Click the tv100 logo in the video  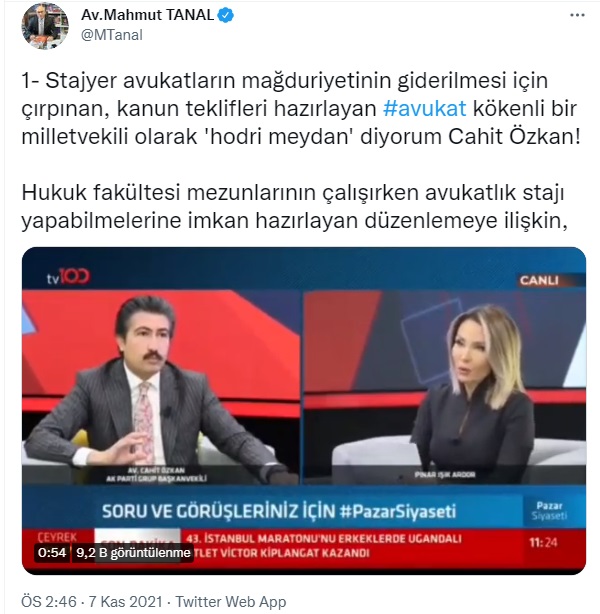[68, 277]
